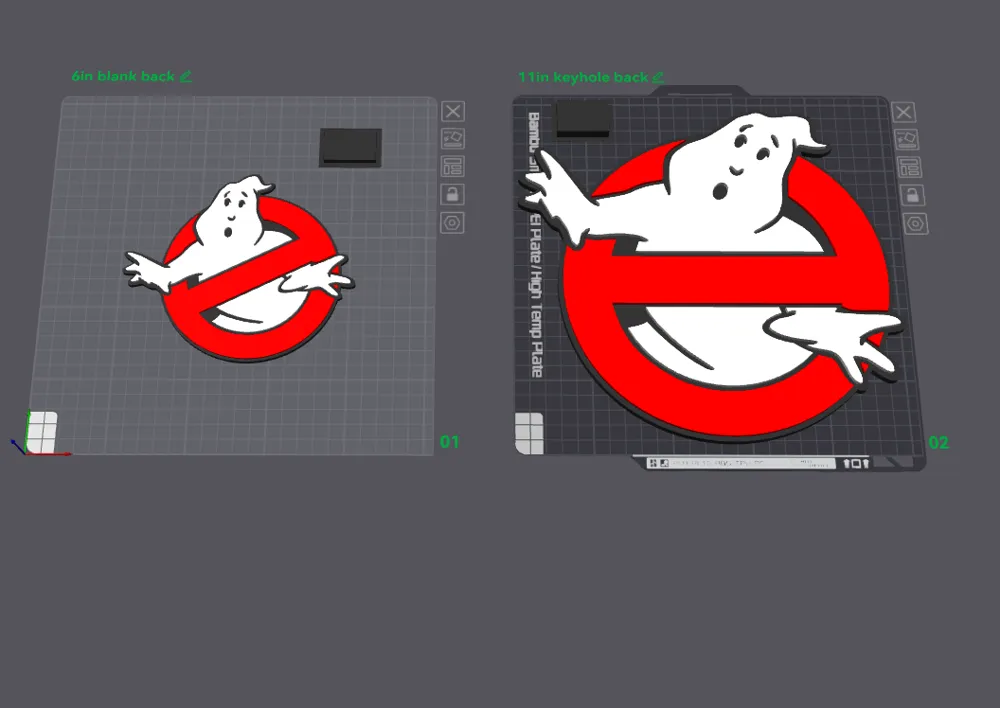1000x708 pixels.
Task: Select the black block object on plate 02
Action: 583,118
